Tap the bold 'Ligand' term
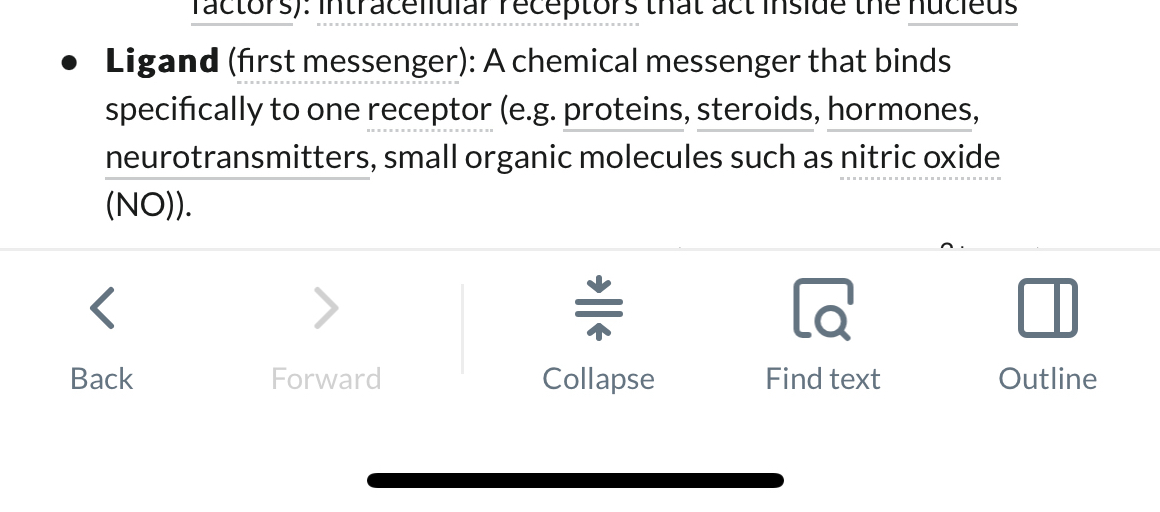This screenshot has height=512, width=1160. pos(162,61)
